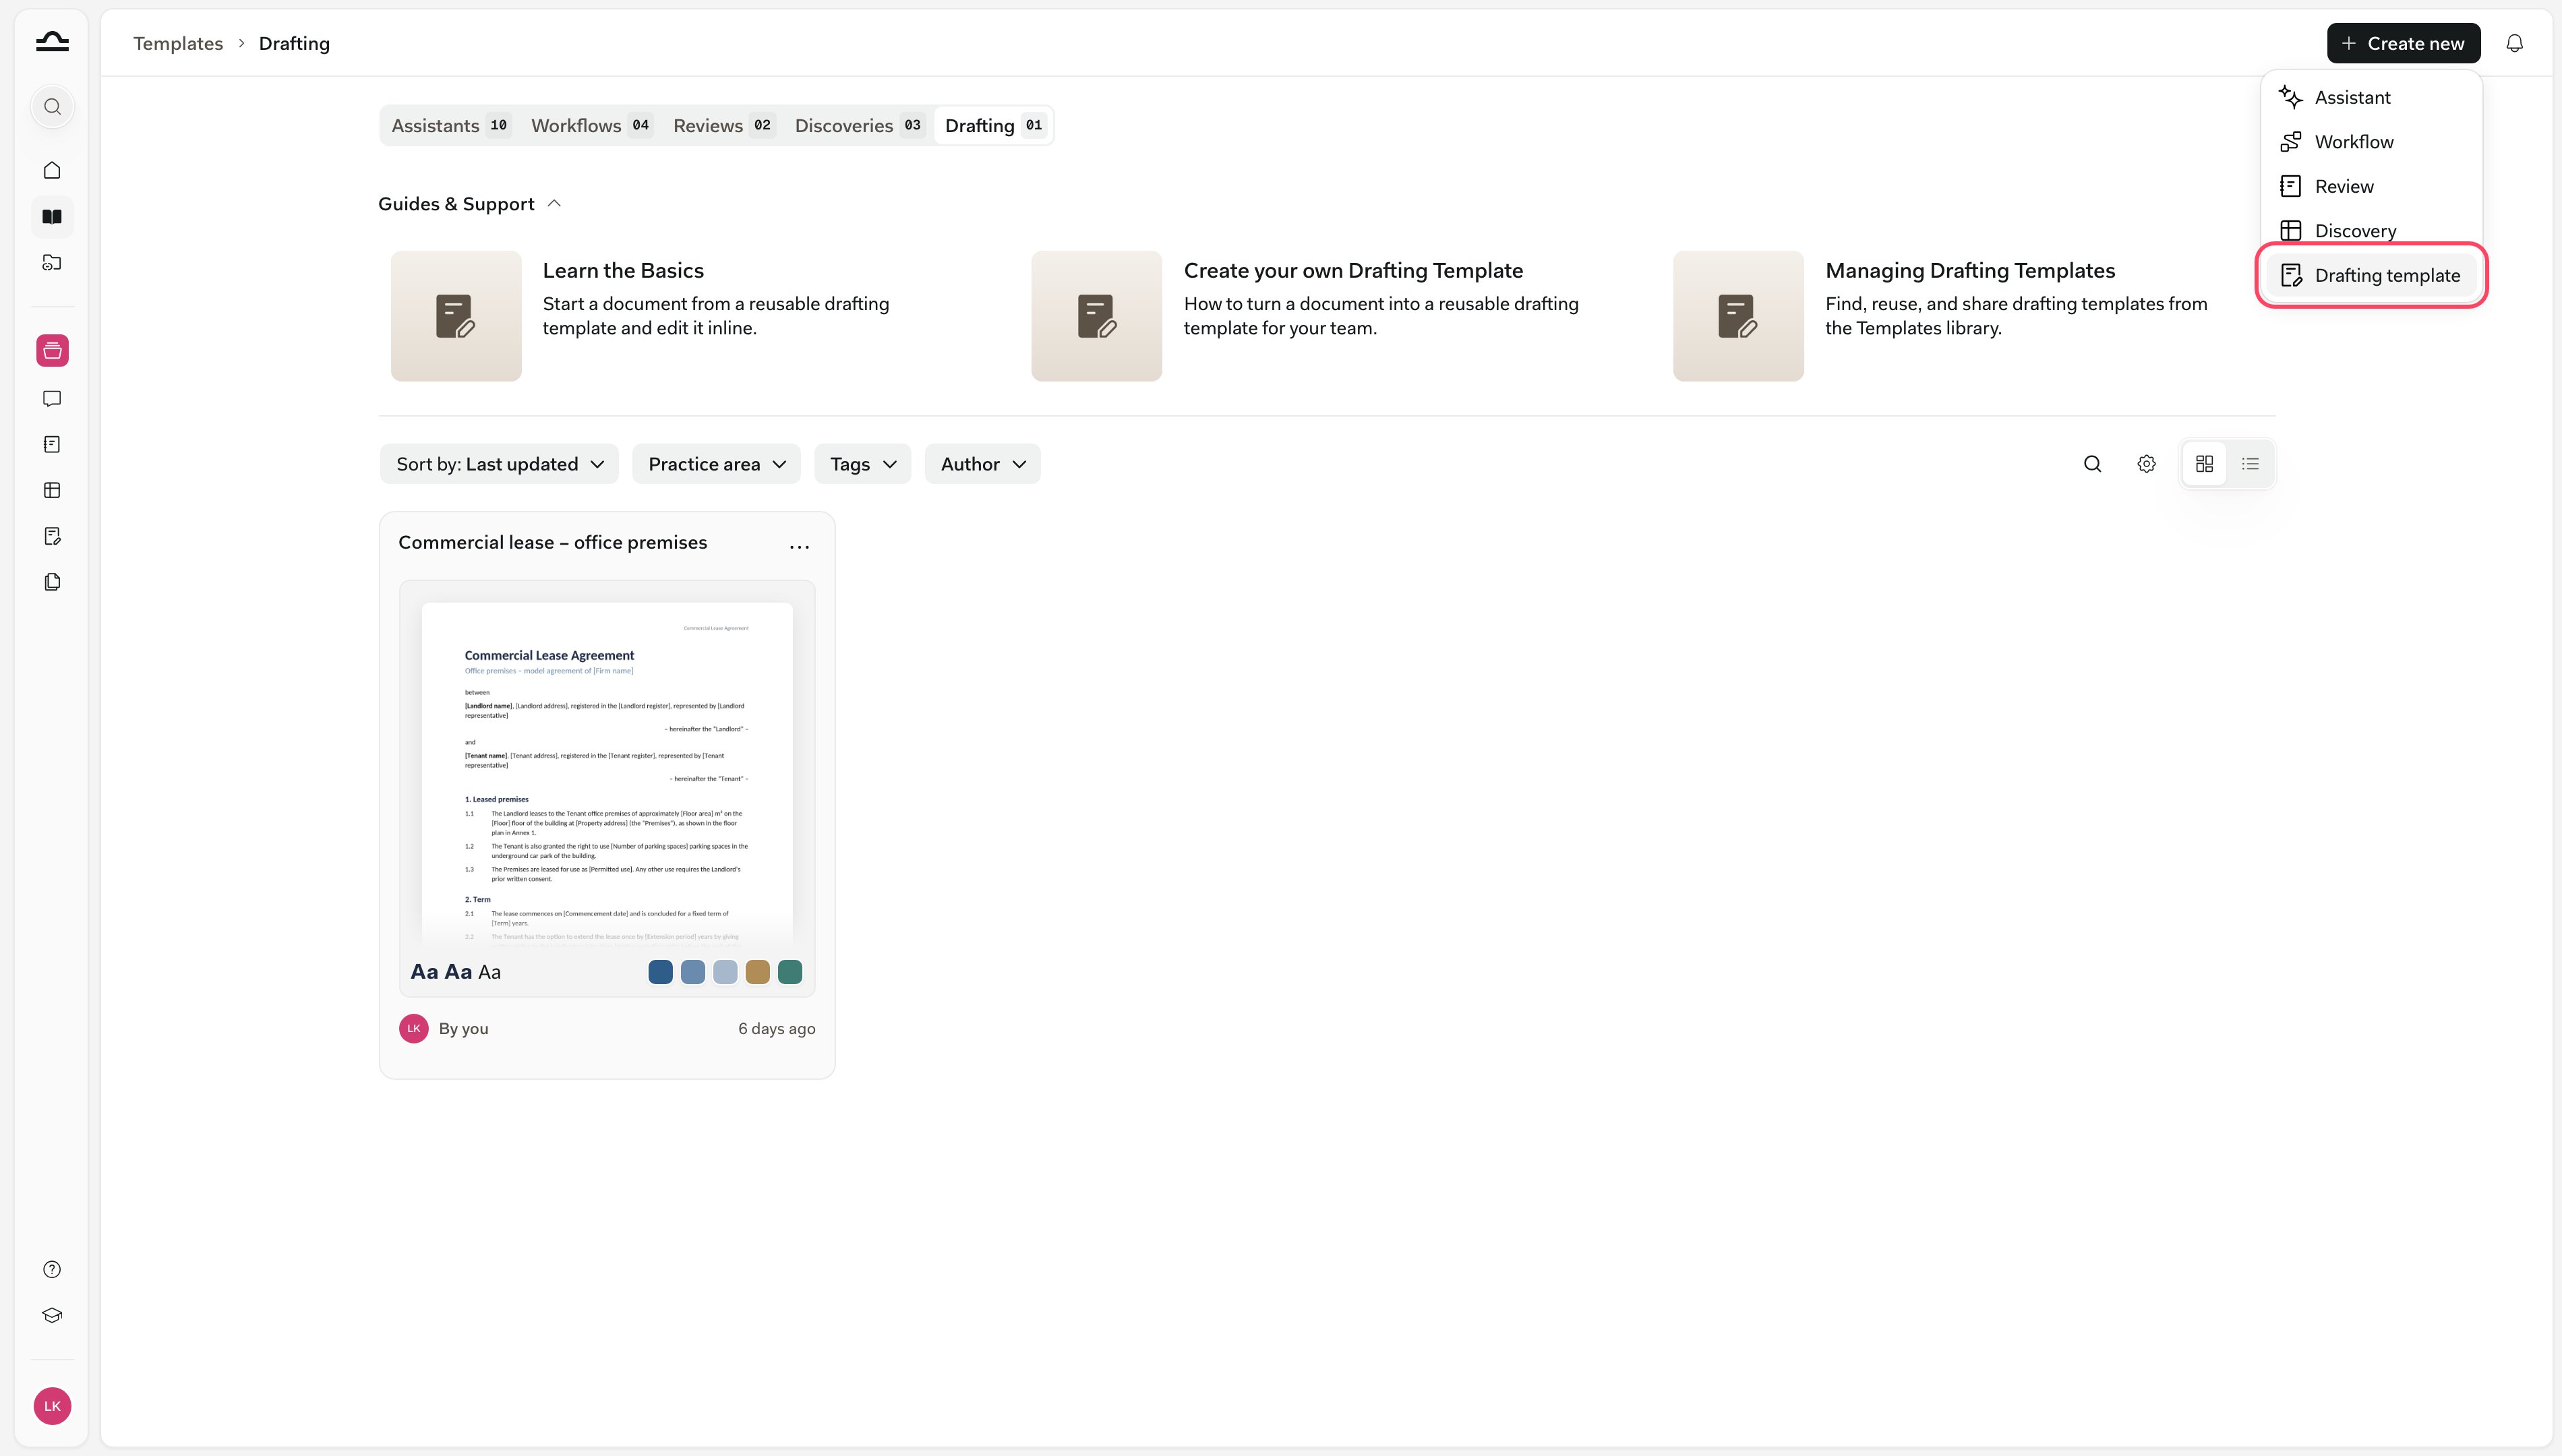2562x1456 pixels.
Task: Collapse the Guides & Support section
Action: [470, 204]
